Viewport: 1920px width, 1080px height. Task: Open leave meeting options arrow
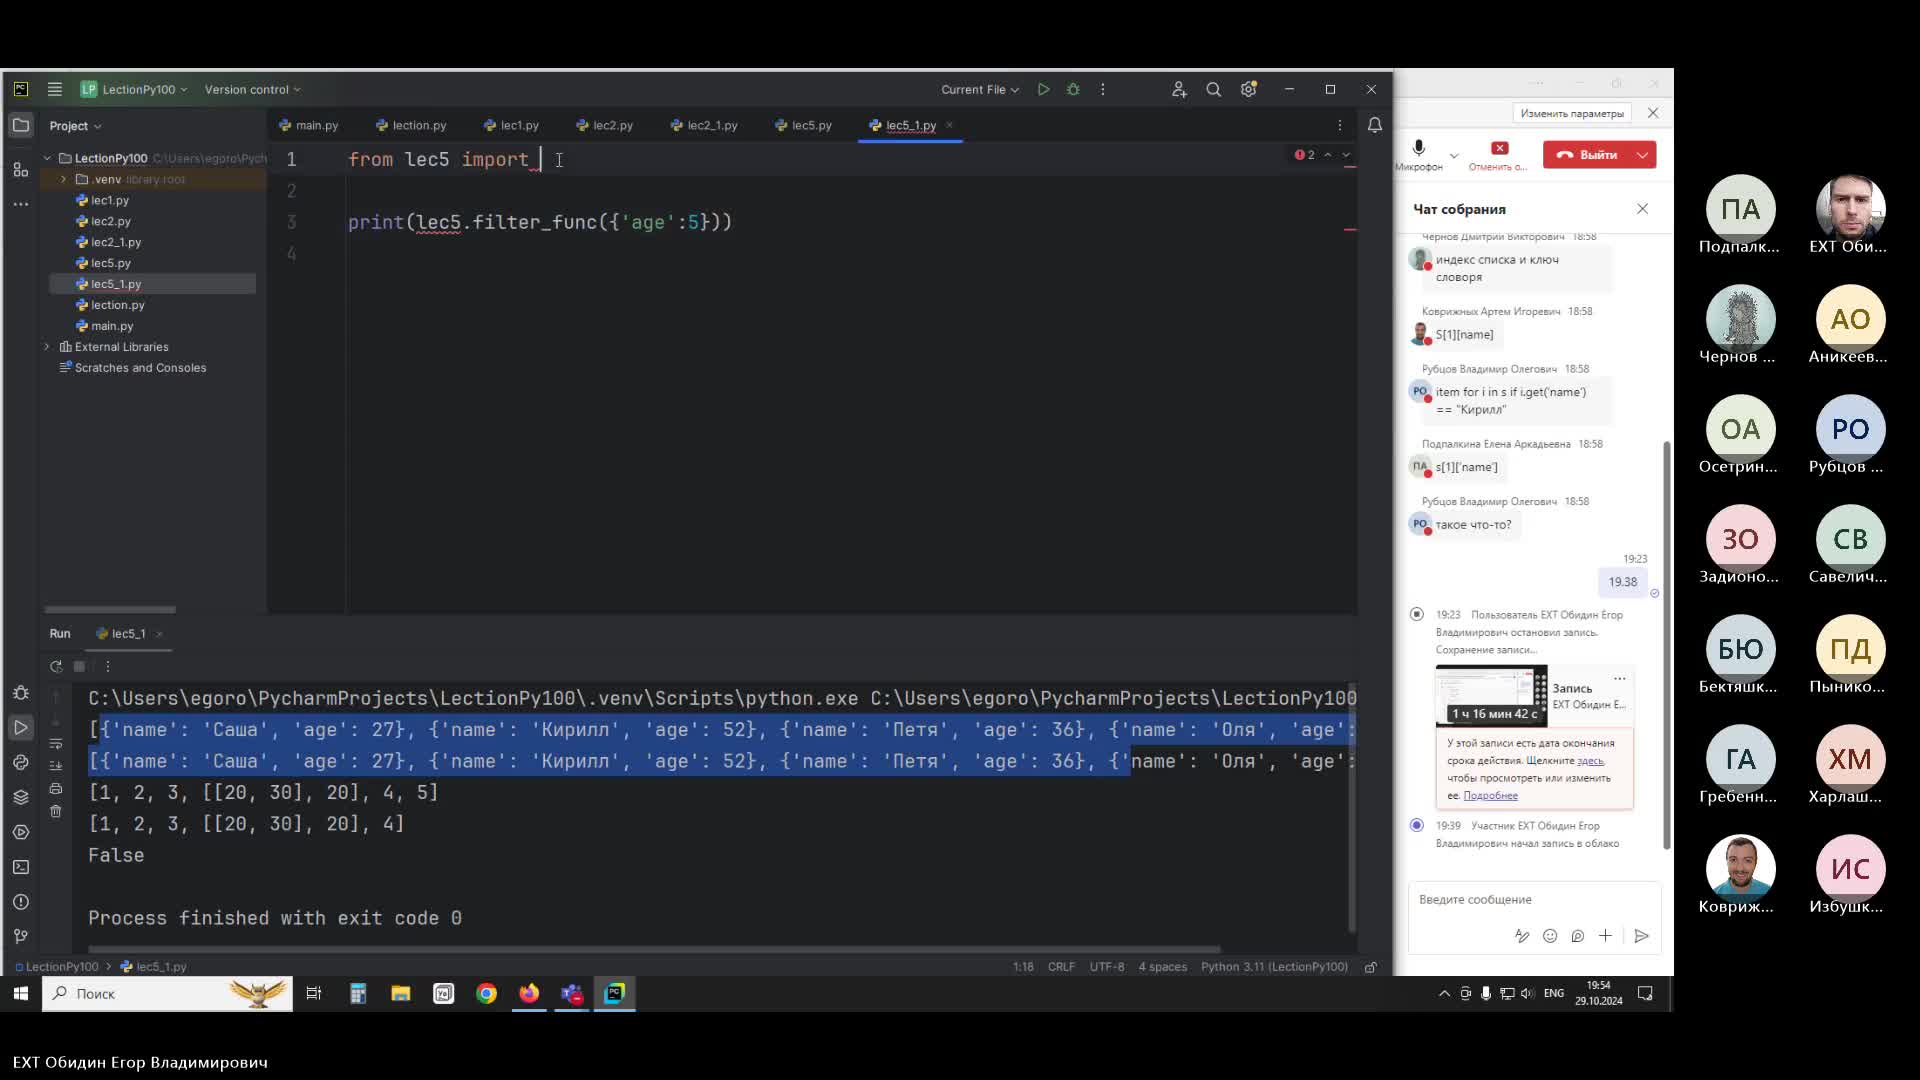tap(1643, 154)
